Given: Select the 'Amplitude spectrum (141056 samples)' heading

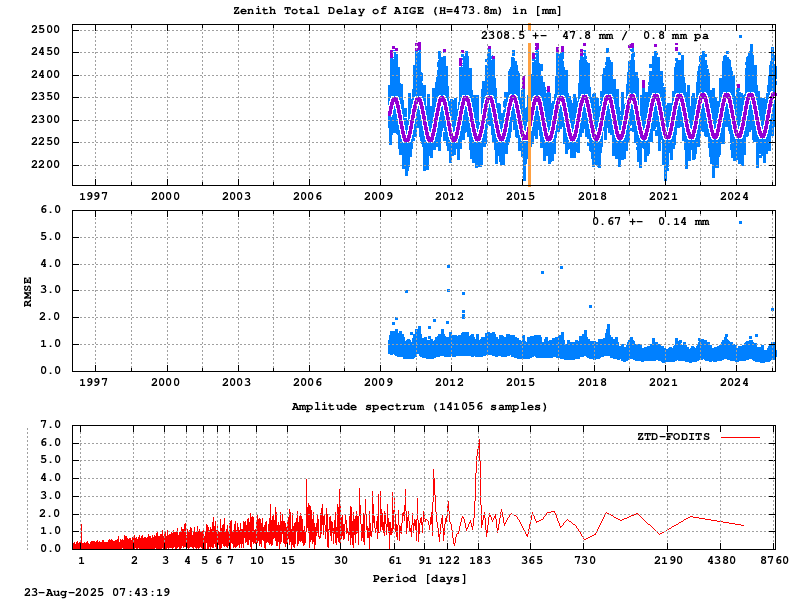Looking at the screenshot, I should coord(419,407).
